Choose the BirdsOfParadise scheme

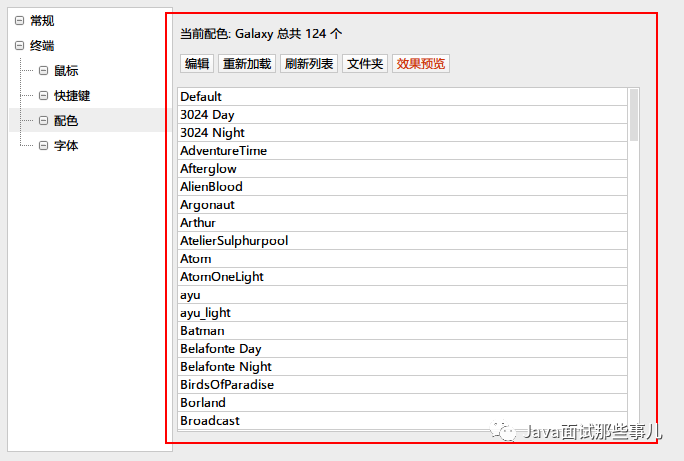pos(403,385)
